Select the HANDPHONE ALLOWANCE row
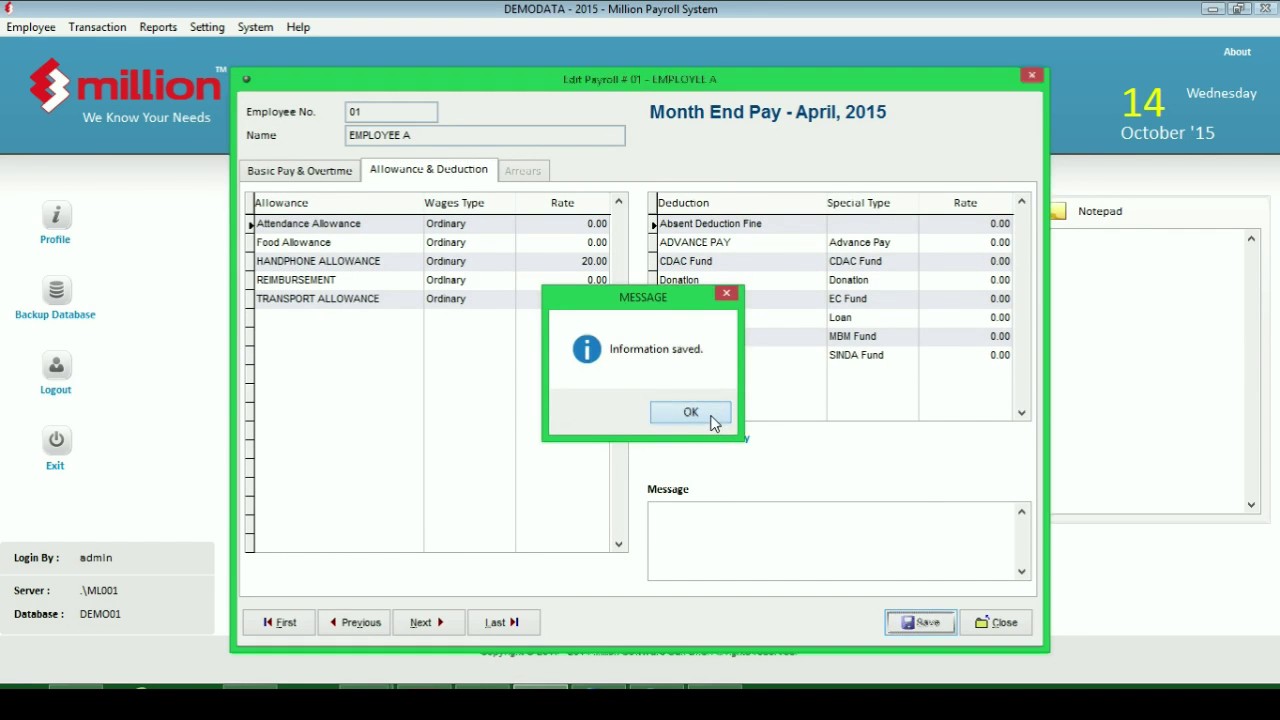This screenshot has height=720, width=1280. tap(431, 262)
